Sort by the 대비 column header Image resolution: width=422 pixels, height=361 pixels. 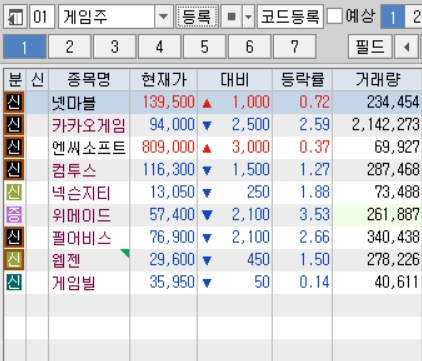pos(235,80)
